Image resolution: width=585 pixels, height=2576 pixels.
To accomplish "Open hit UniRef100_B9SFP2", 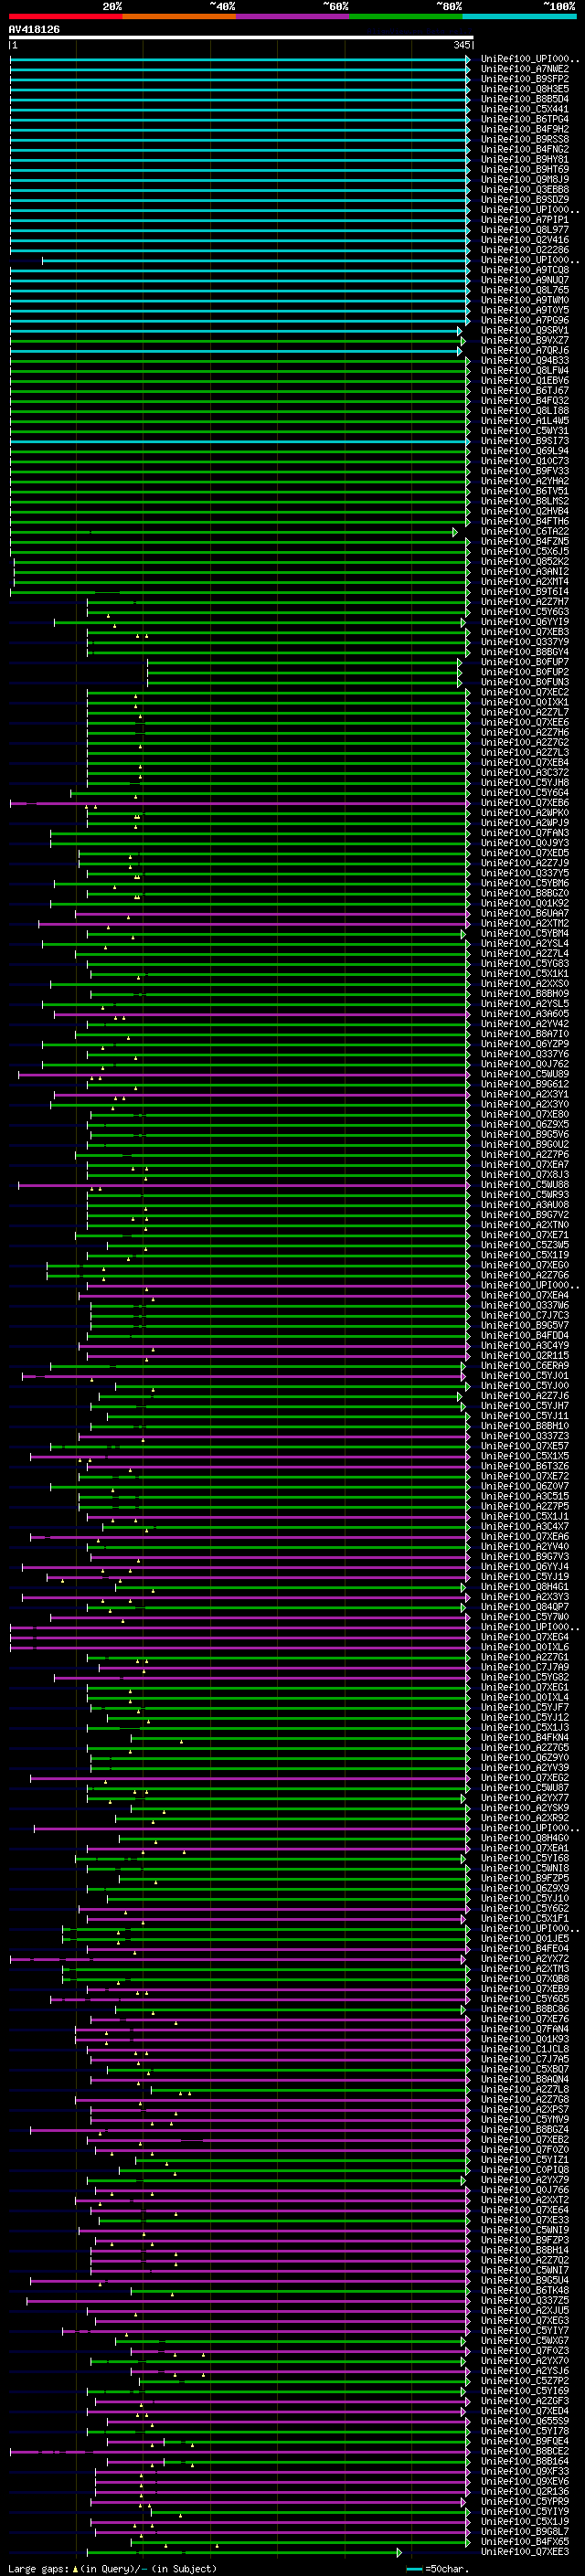I will 525,79.
